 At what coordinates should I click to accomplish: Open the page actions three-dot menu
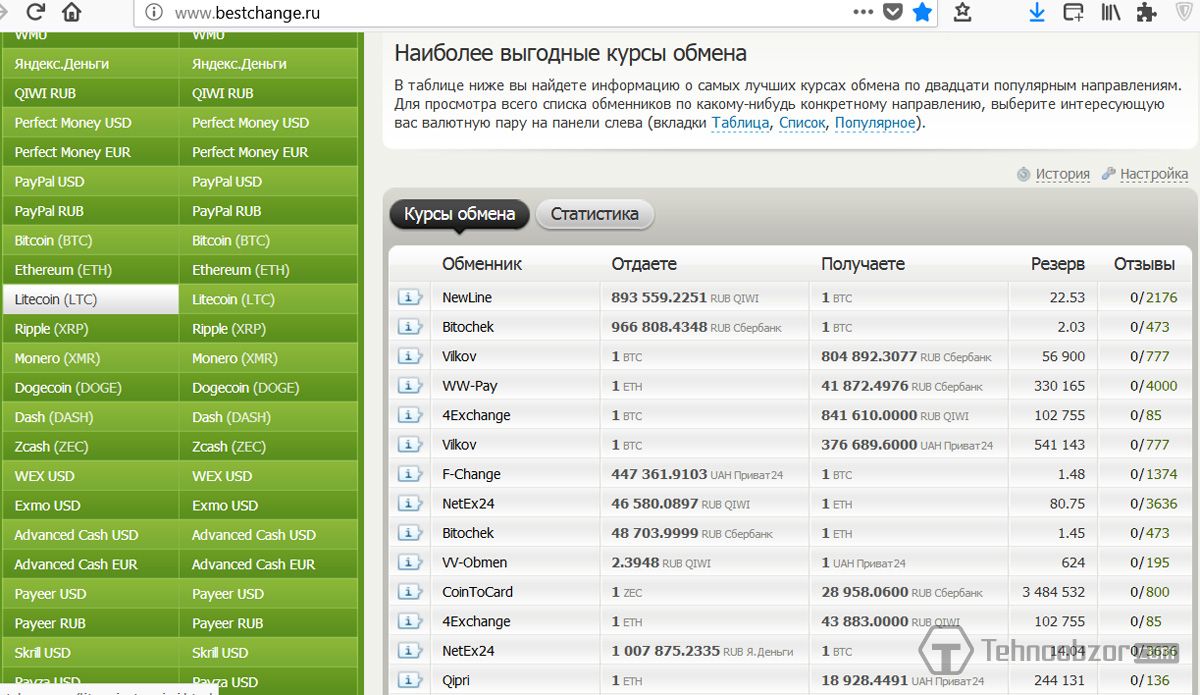pos(863,12)
